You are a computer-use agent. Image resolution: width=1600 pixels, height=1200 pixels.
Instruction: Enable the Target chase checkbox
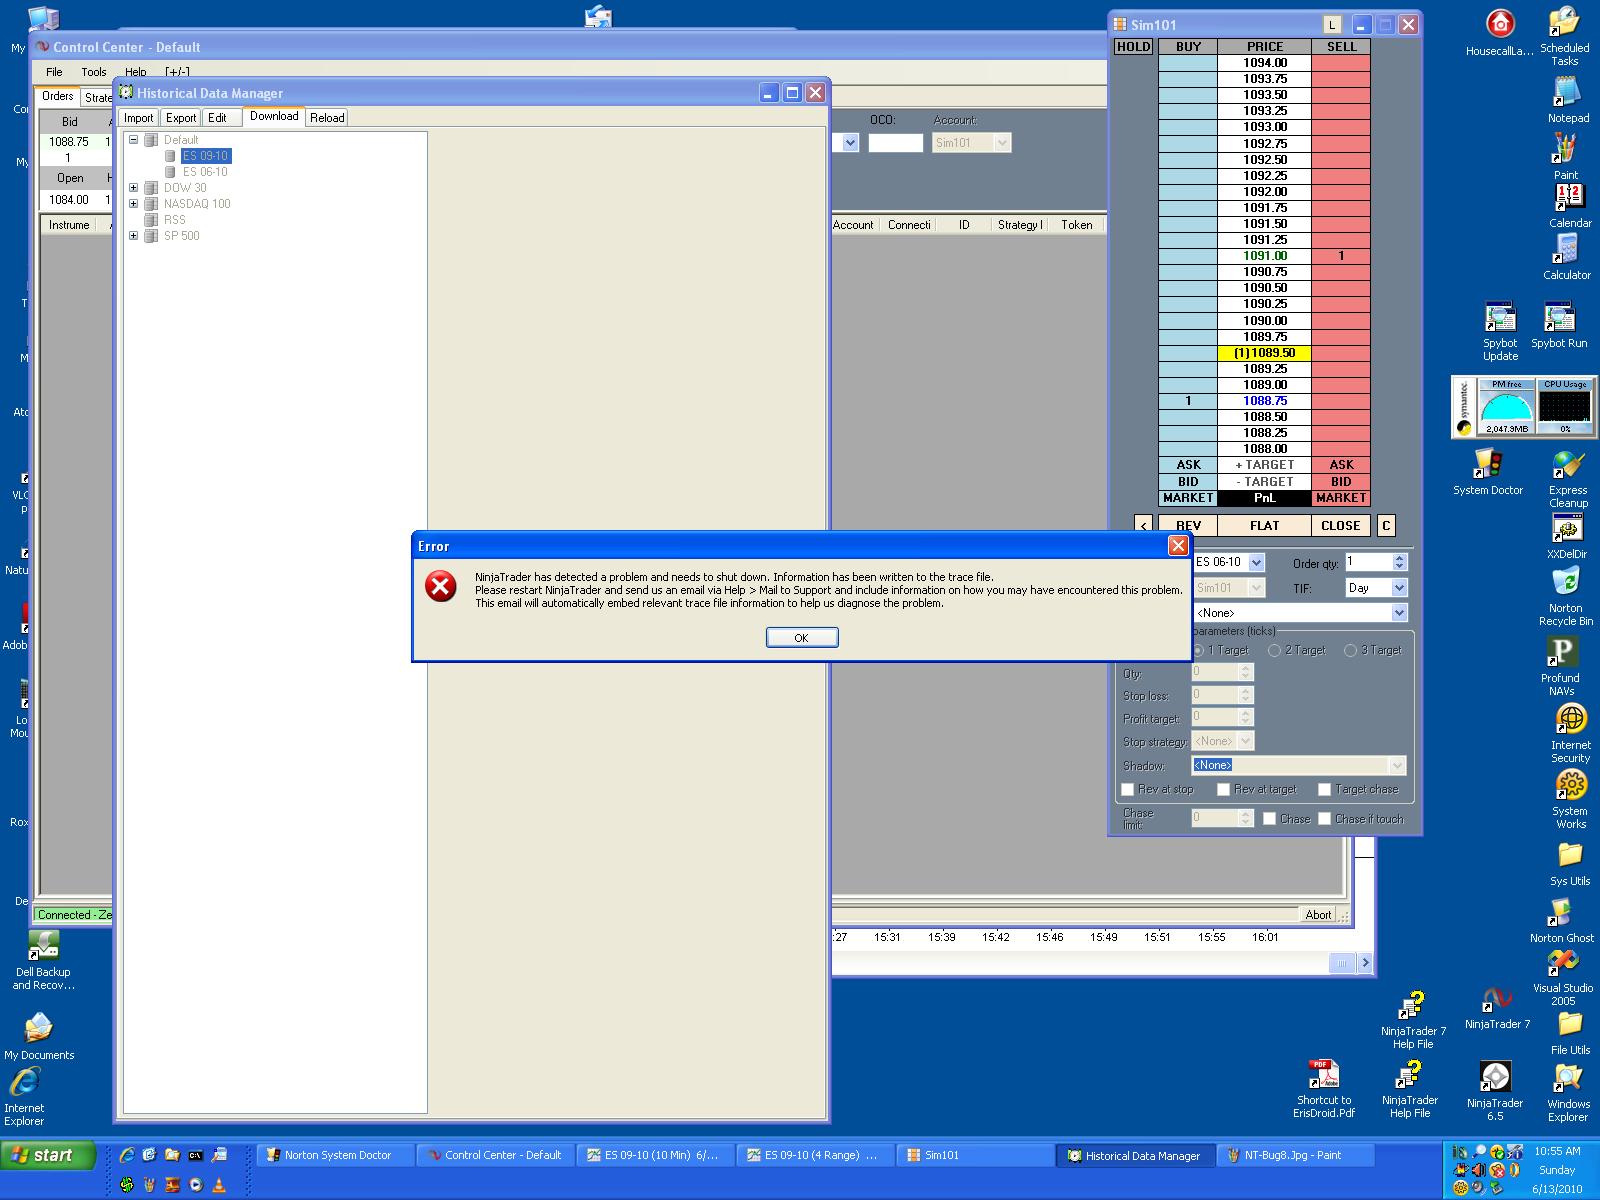[x=1324, y=789]
